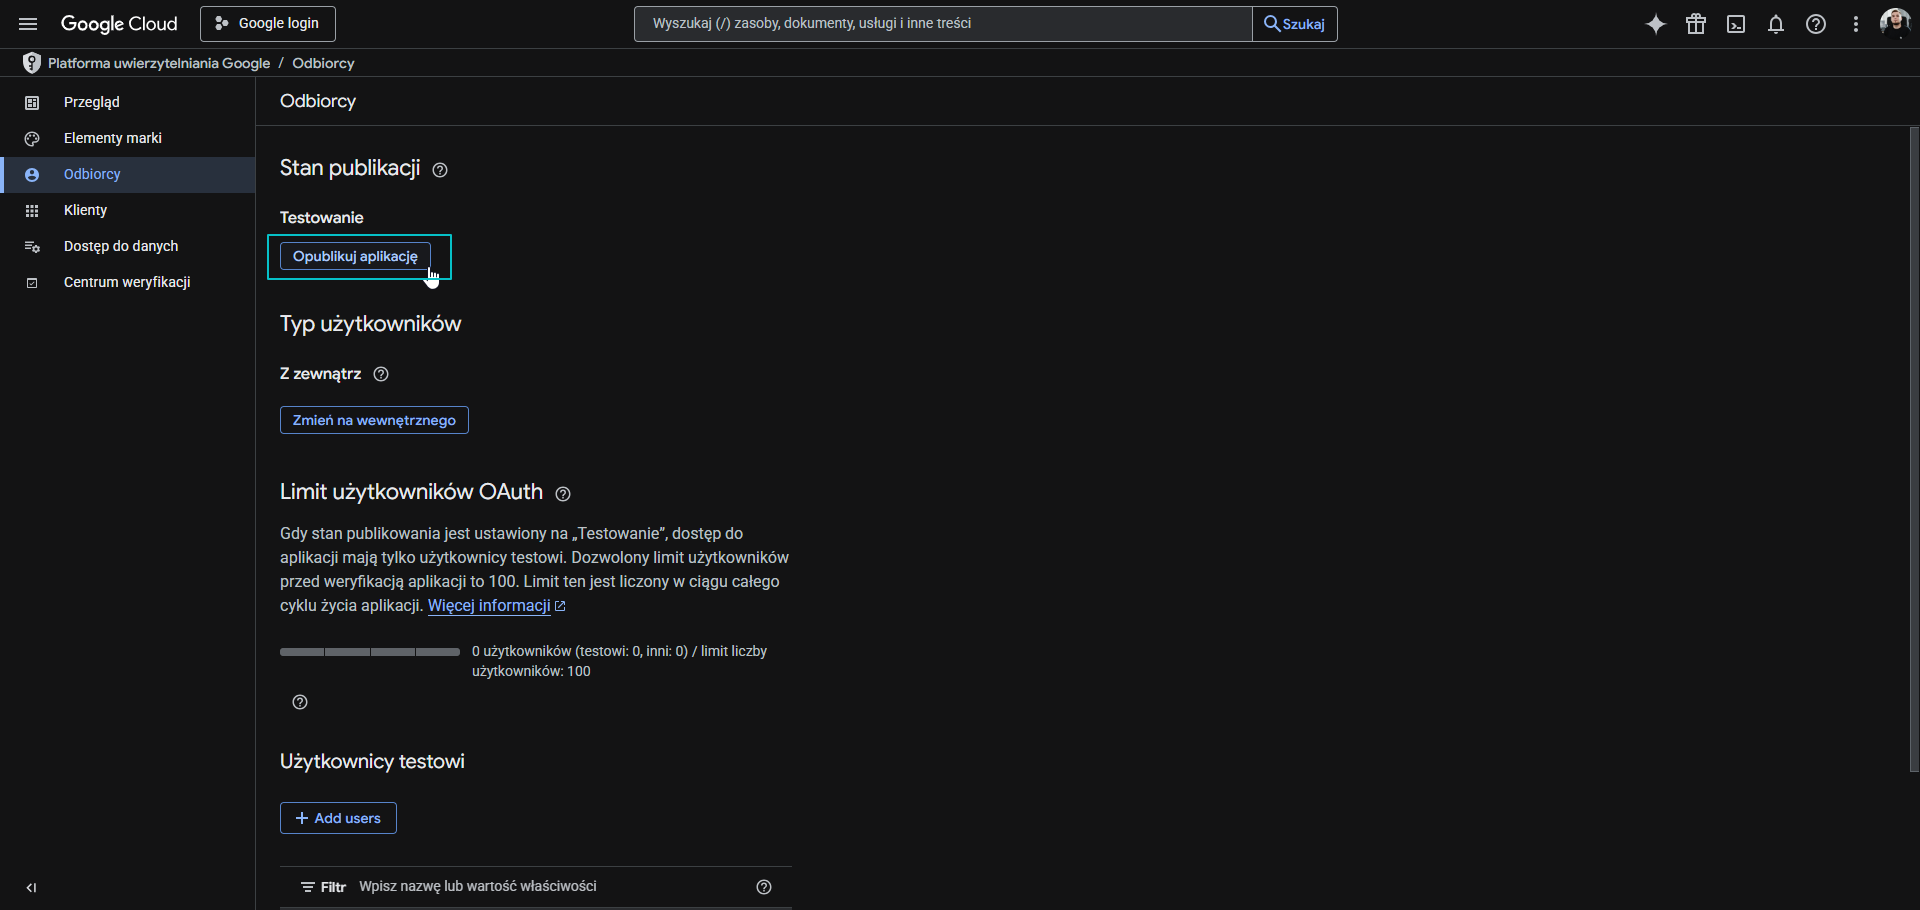Open the Więcej informacji link
This screenshot has width=1920, height=910.
pyautogui.click(x=489, y=606)
